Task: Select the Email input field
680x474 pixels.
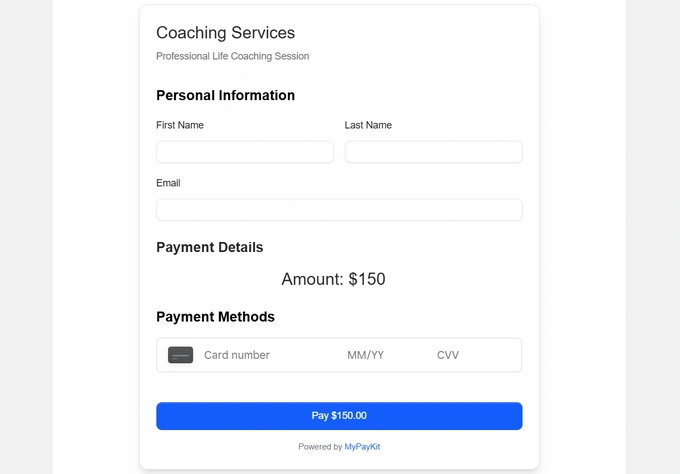Action: click(x=339, y=210)
